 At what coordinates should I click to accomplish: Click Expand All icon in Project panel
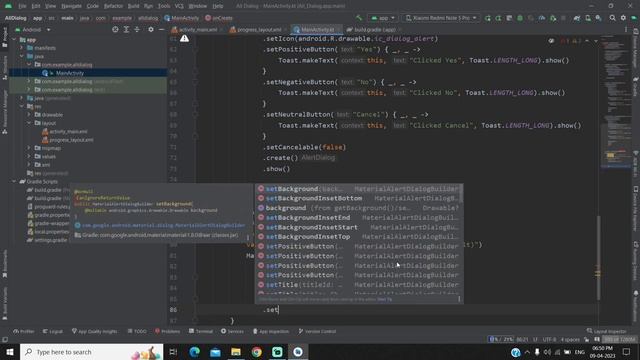[x=126, y=29]
